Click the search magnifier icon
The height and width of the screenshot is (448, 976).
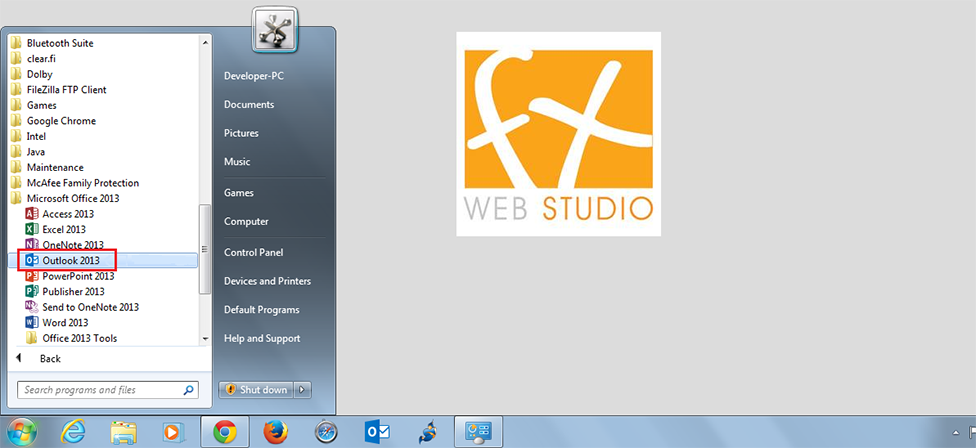(x=188, y=390)
